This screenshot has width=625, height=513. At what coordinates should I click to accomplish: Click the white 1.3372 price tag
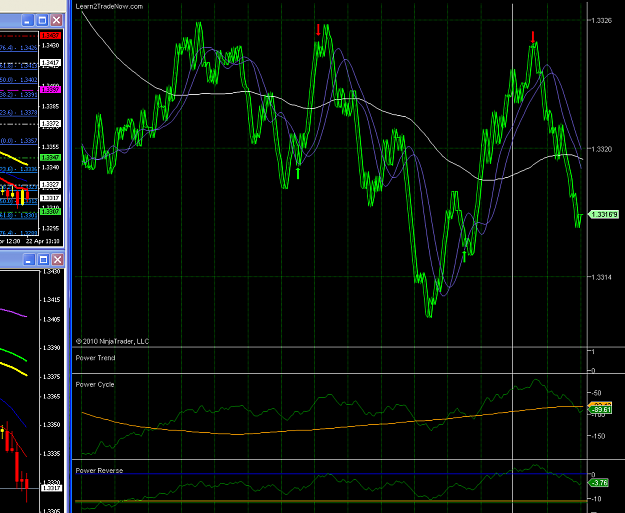(51, 124)
